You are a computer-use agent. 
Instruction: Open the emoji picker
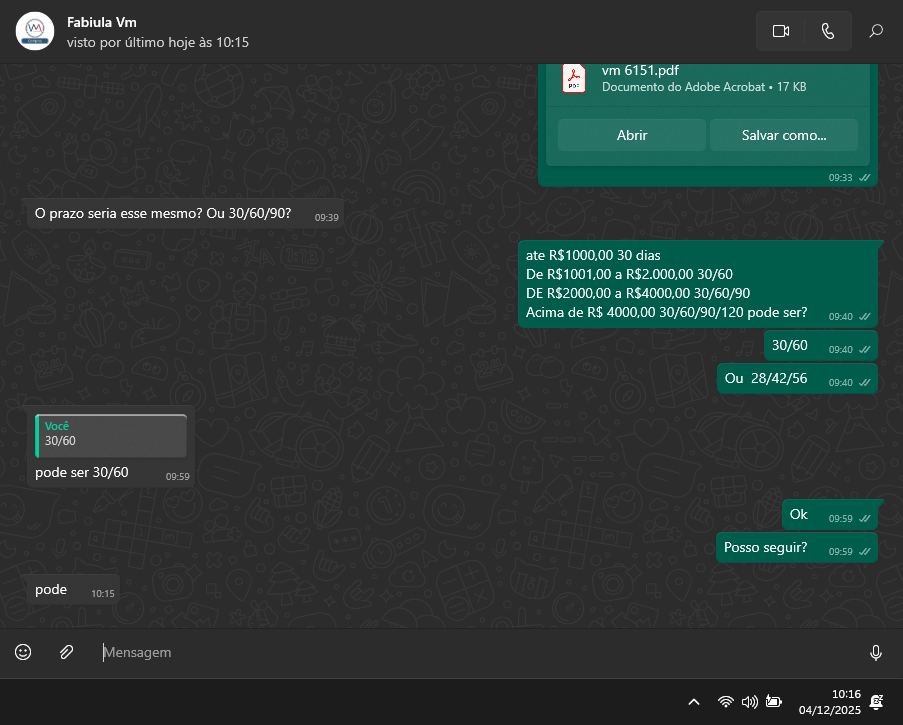[23, 652]
